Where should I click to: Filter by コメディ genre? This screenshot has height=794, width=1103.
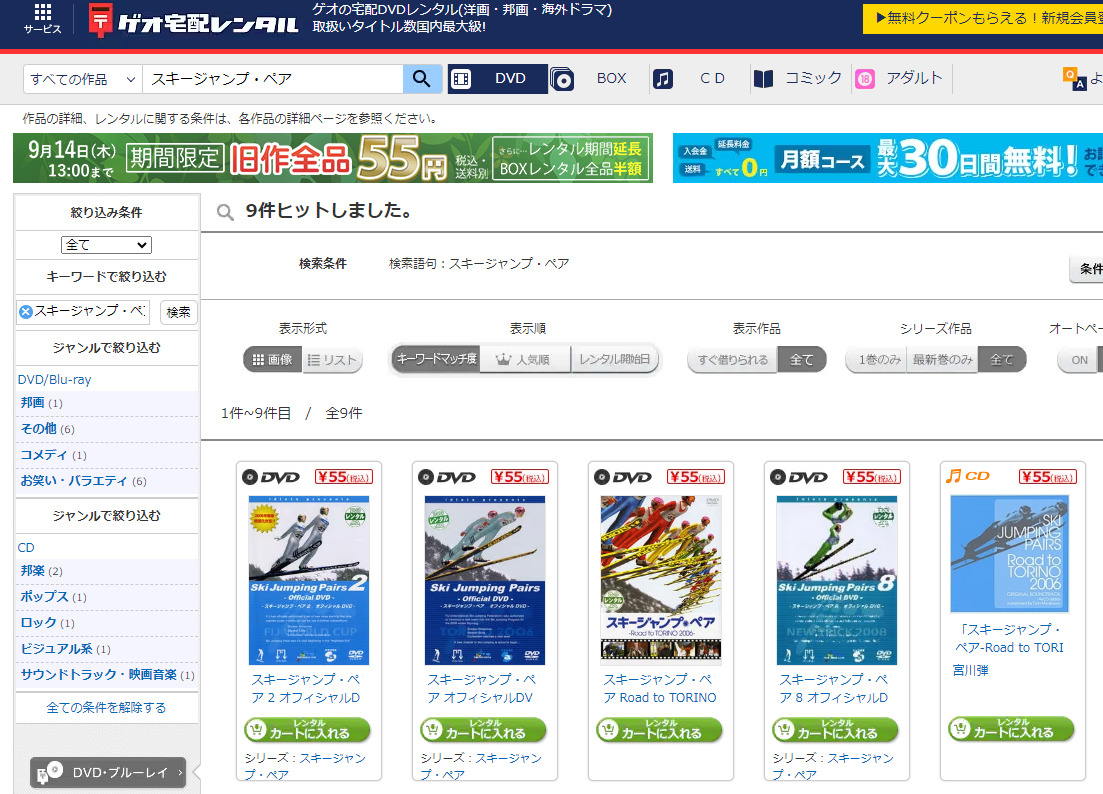[44, 454]
